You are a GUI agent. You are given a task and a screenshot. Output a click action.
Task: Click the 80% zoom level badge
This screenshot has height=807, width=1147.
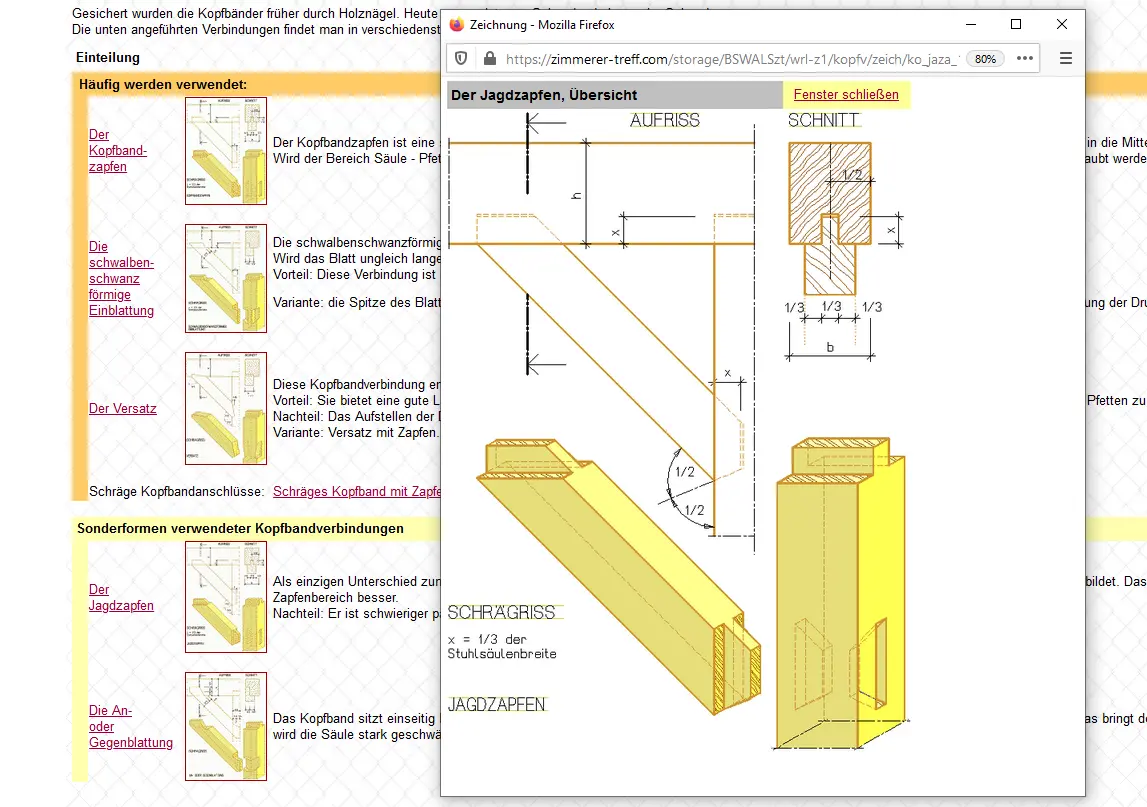tap(985, 59)
